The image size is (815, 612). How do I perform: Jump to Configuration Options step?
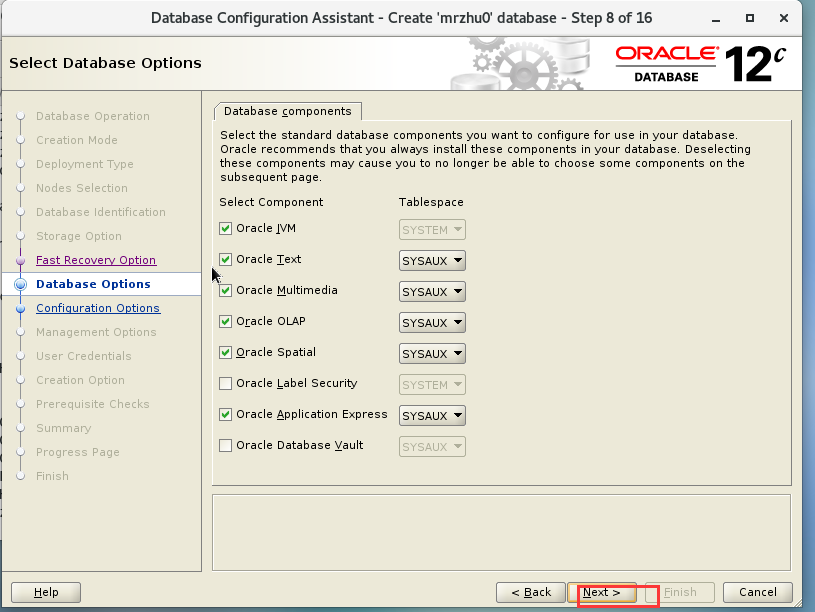point(98,308)
